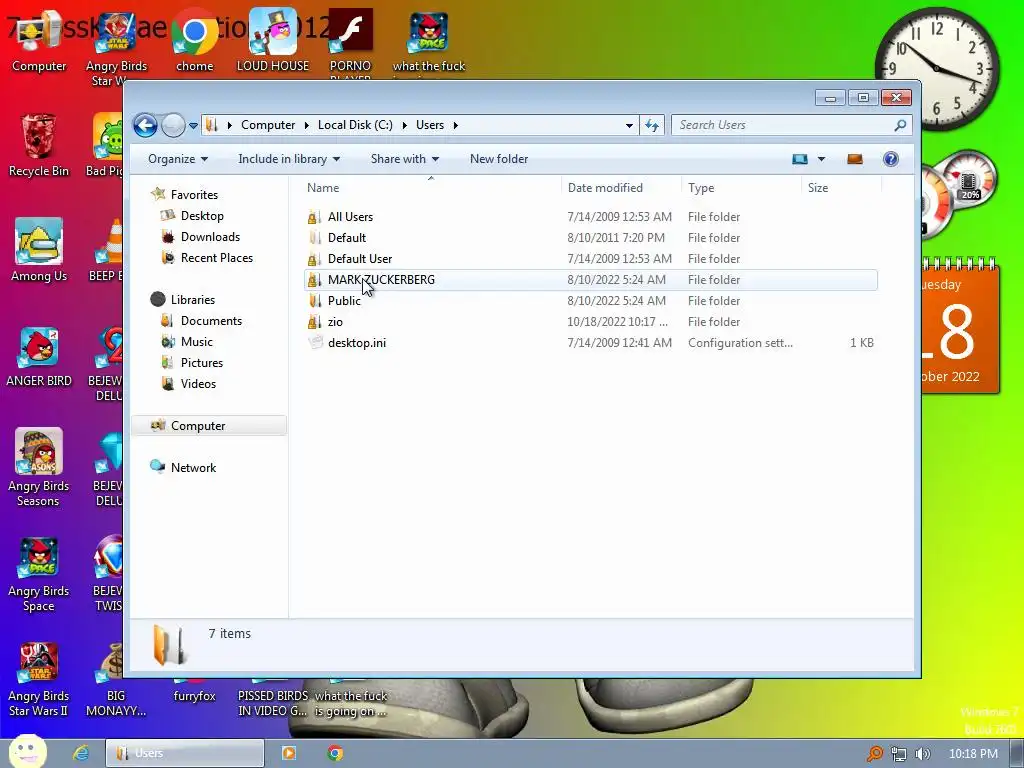Expand the address bar history dropdown
Screen dimensions: 1024x768
pos(629,125)
